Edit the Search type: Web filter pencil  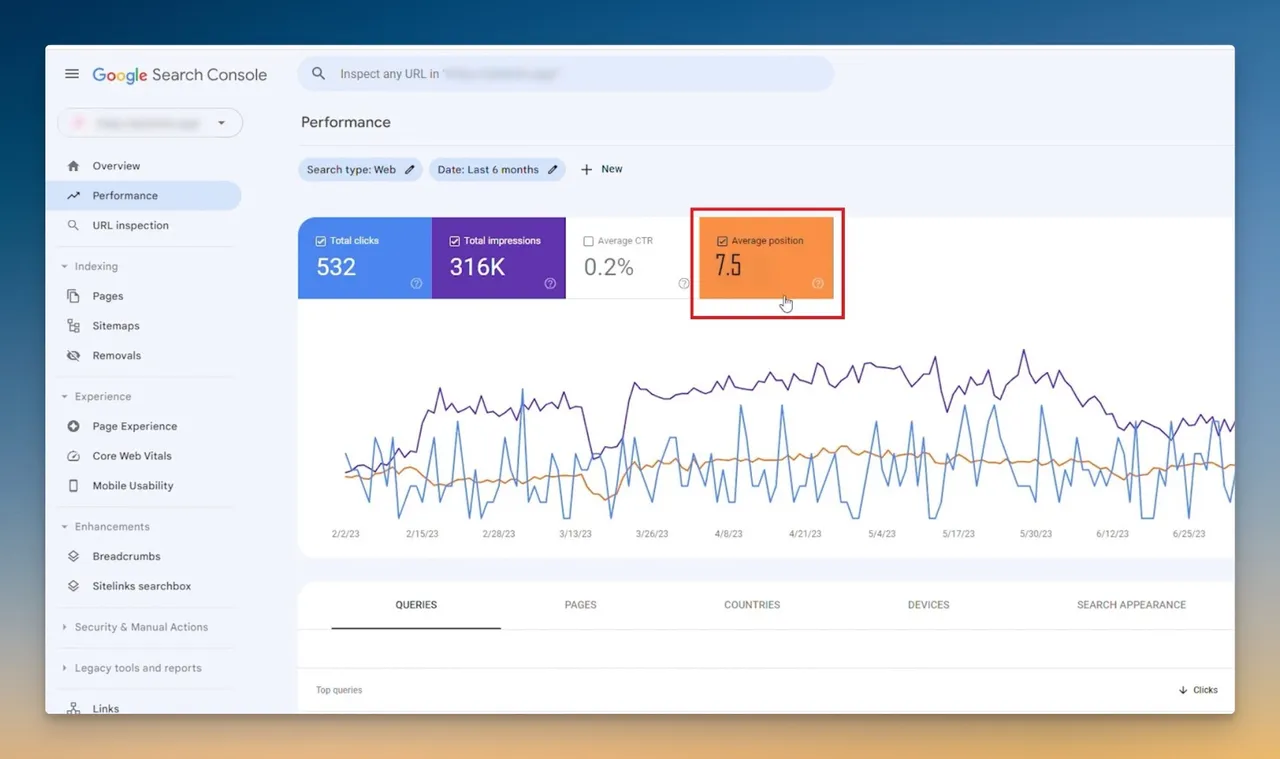click(x=410, y=170)
